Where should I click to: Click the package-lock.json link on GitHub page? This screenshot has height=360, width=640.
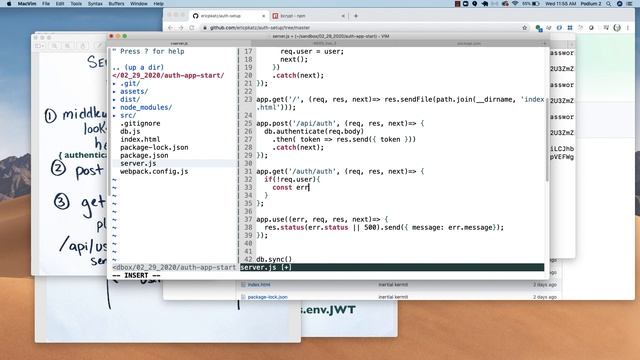(x=267, y=297)
